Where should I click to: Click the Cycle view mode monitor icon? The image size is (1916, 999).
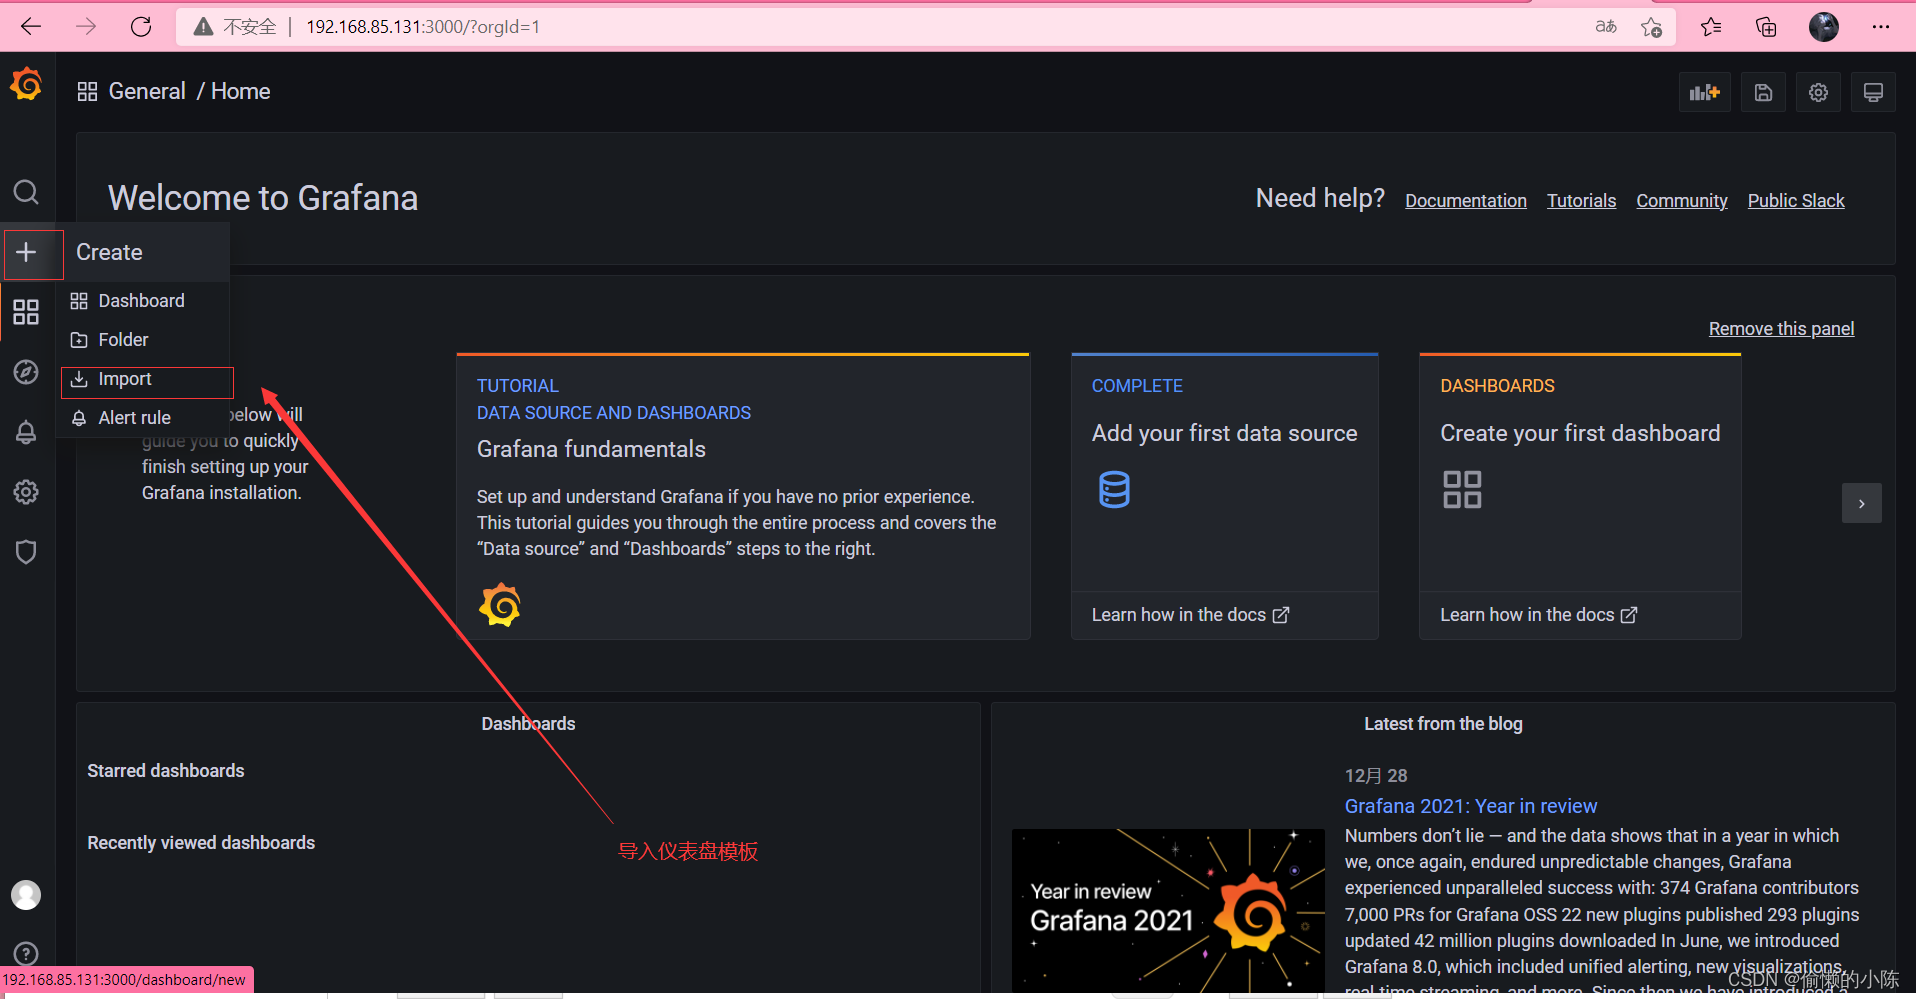[x=1874, y=93]
